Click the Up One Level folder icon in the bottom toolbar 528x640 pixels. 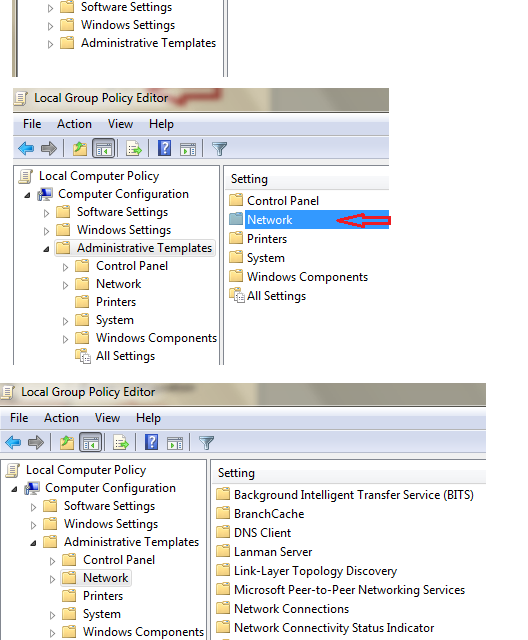67,442
